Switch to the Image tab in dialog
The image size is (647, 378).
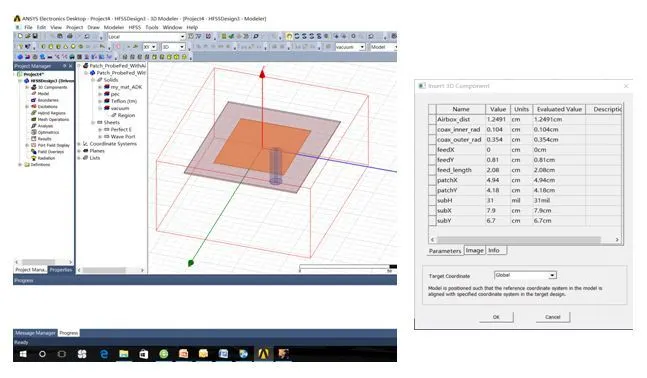(x=475, y=250)
